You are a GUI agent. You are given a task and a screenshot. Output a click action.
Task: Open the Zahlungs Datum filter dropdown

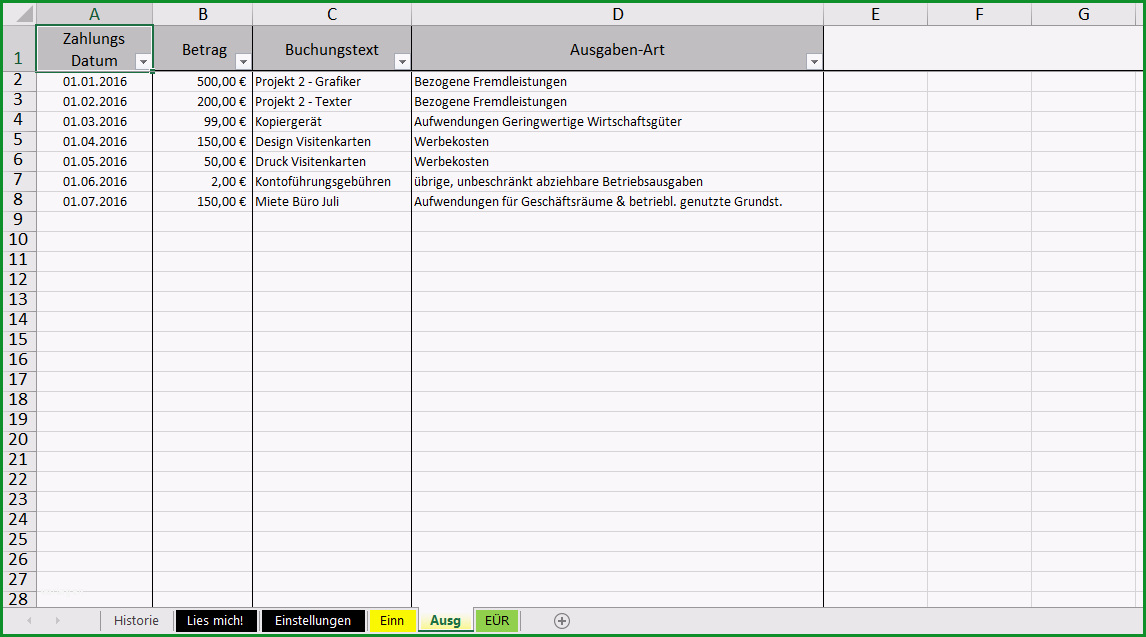[x=143, y=62]
